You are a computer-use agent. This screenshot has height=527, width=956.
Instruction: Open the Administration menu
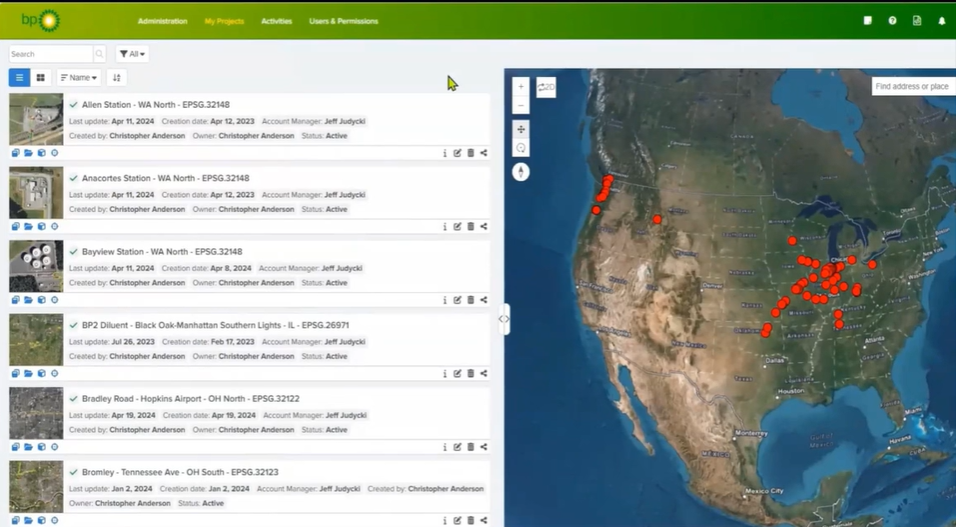pyautogui.click(x=162, y=21)
